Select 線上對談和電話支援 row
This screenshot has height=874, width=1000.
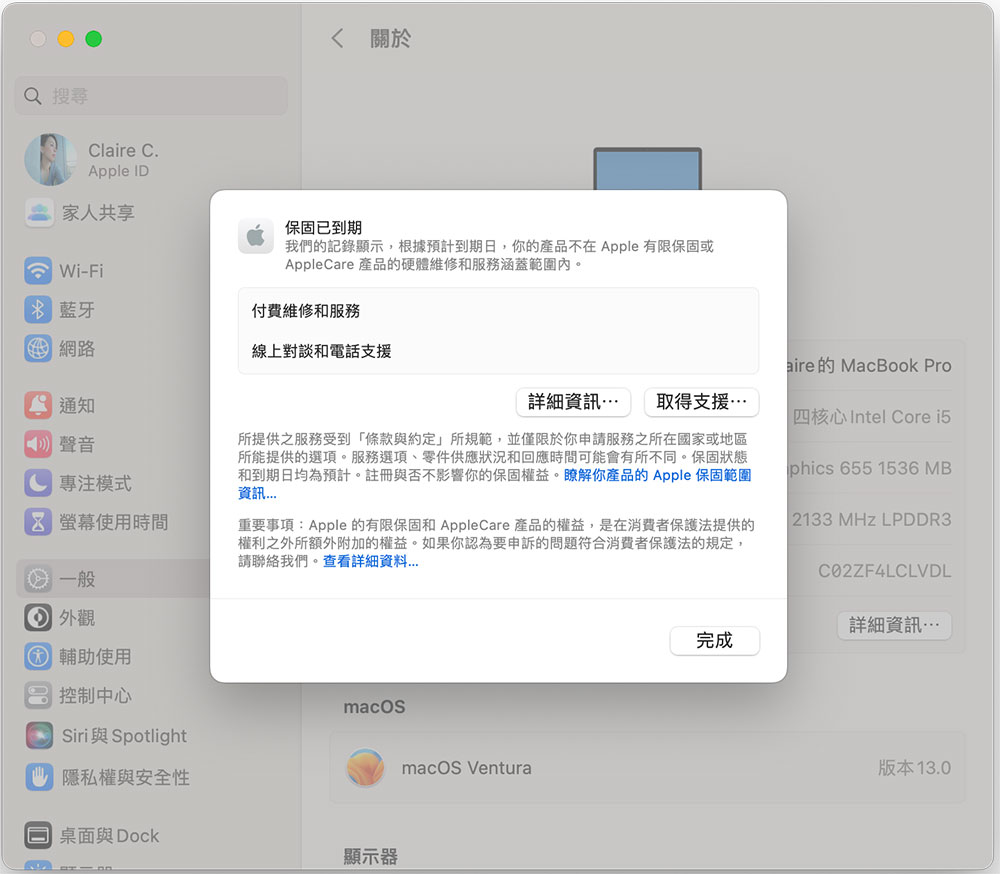(x=498, y=351)
